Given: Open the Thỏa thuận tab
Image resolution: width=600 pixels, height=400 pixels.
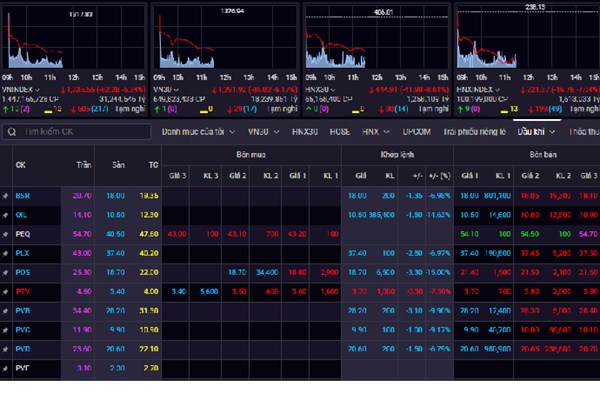Looking at the screenshot, I should [x=584, y=132].
